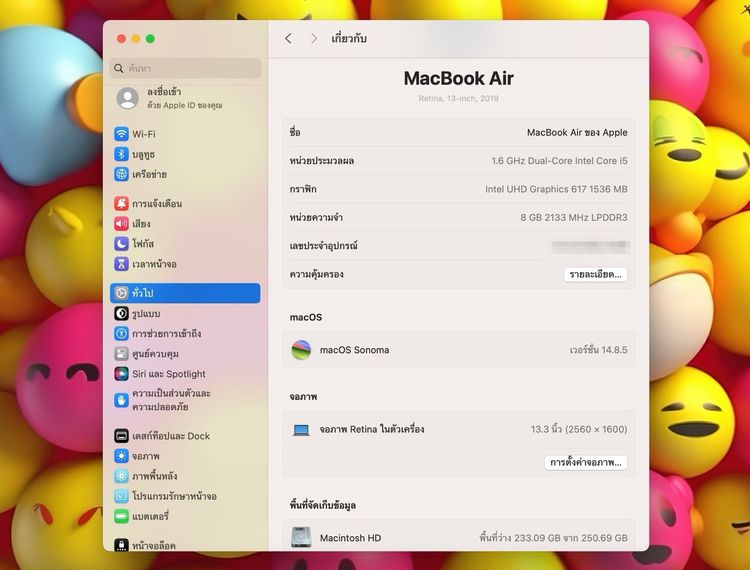Go back with the left chevron

click(288, 38)
